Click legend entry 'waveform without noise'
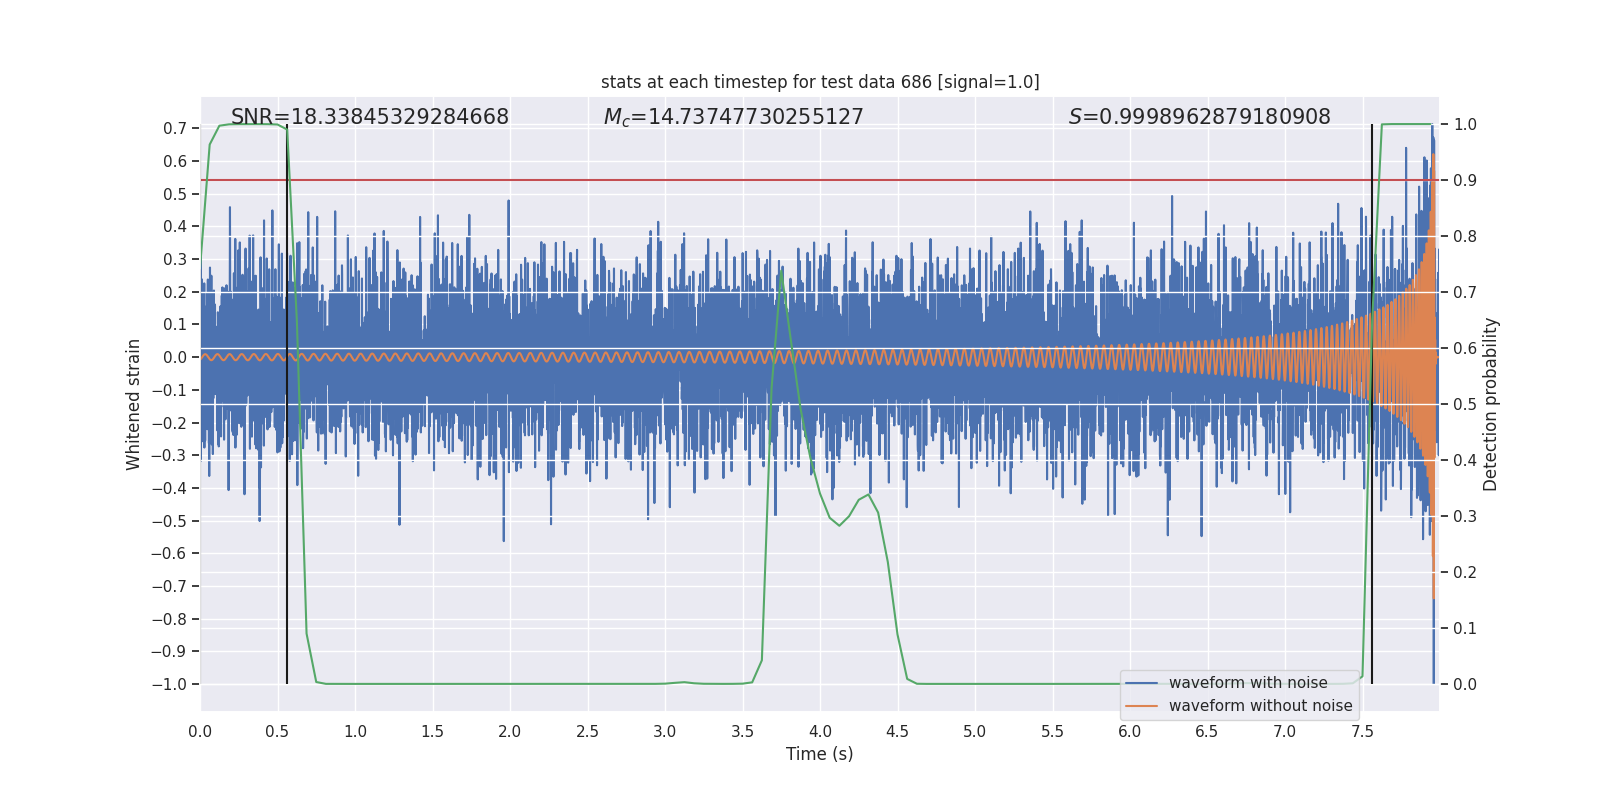The image size is (1600, 800). pos(1261,706)
